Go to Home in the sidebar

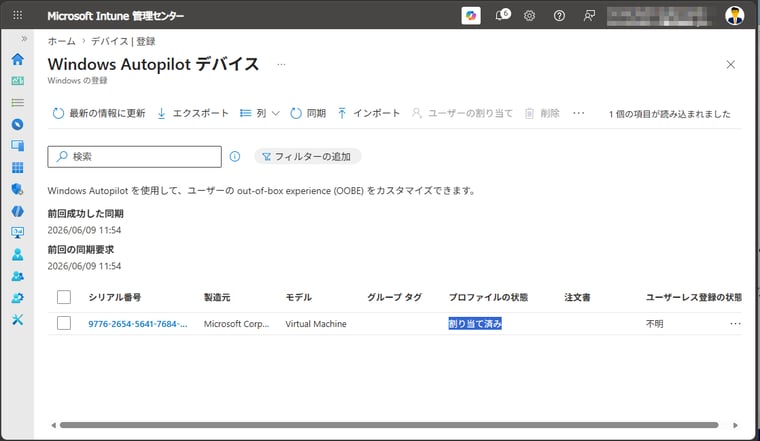tap(17, 59)
